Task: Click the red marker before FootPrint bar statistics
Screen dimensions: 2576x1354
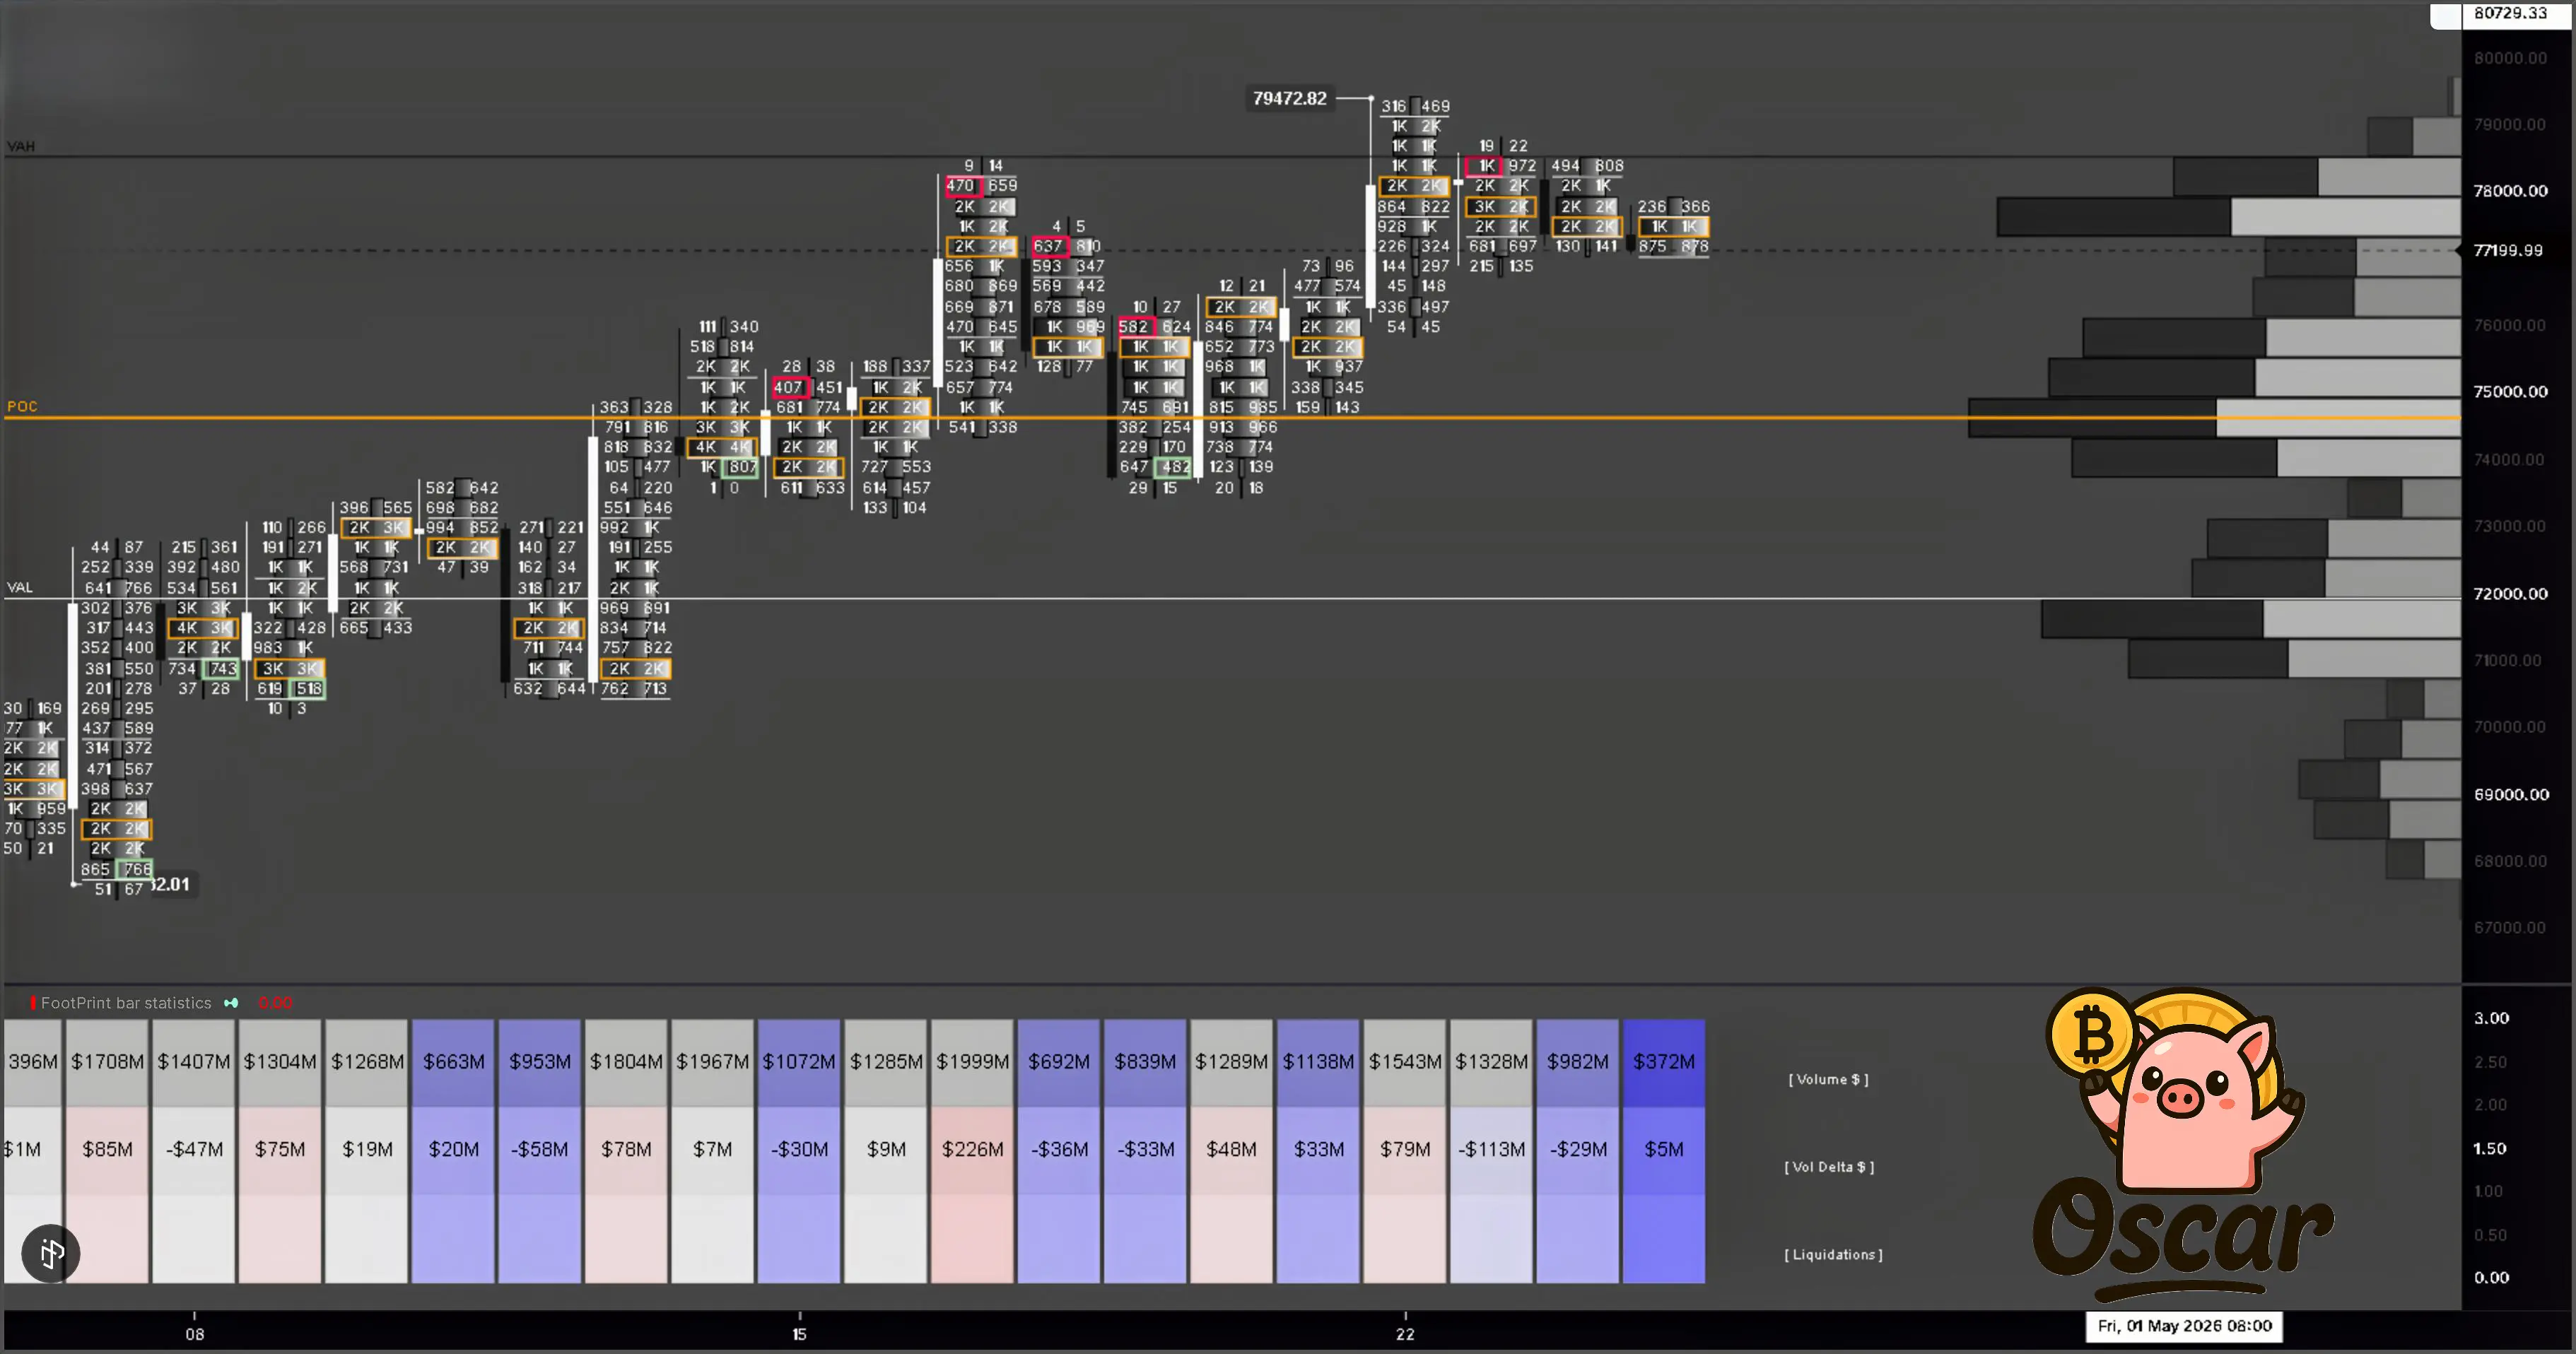Action: click(33, 1003)
